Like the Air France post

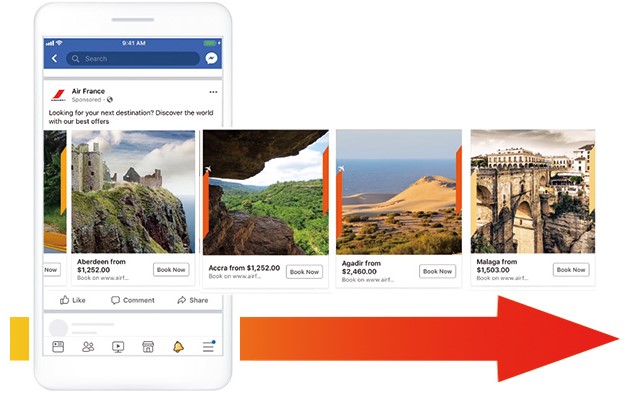[x=73, y=300]
